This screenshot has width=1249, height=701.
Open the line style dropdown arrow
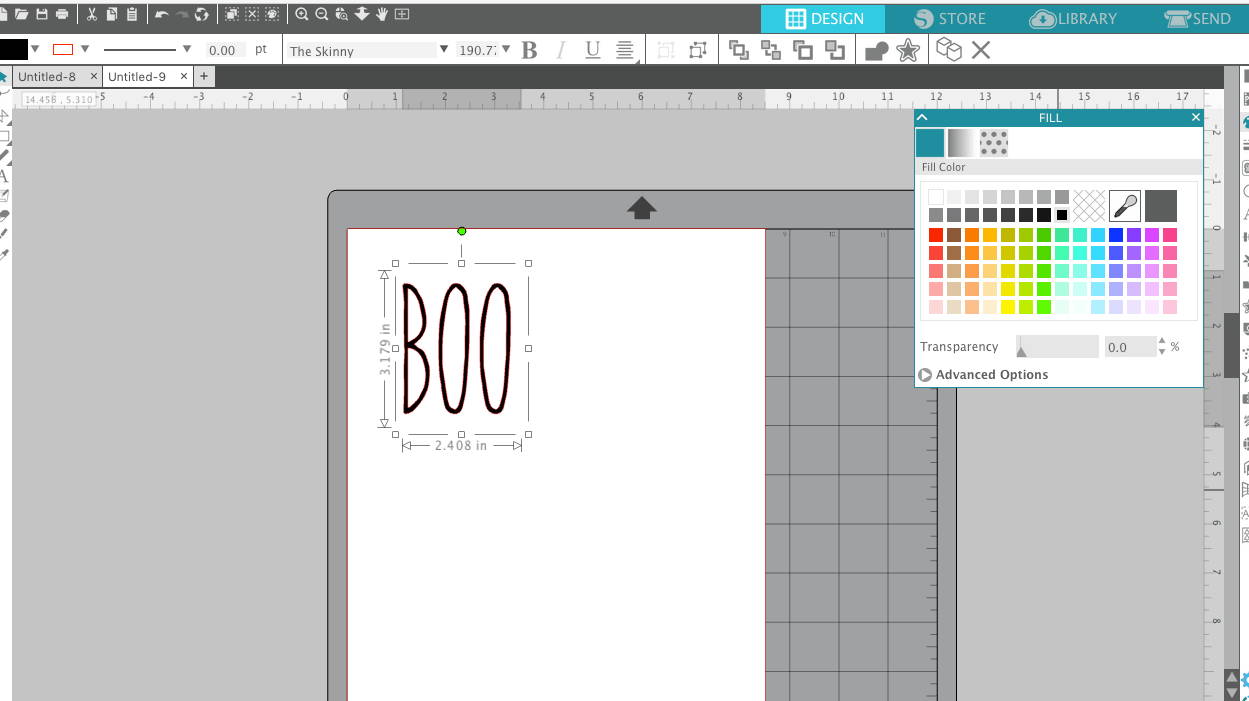coord(187,49)
